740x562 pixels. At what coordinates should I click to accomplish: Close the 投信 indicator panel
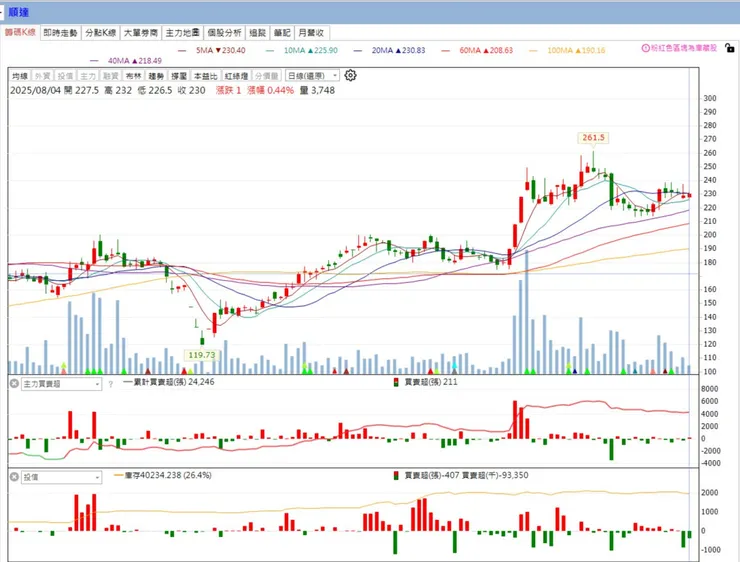click(x=14, y=477)
